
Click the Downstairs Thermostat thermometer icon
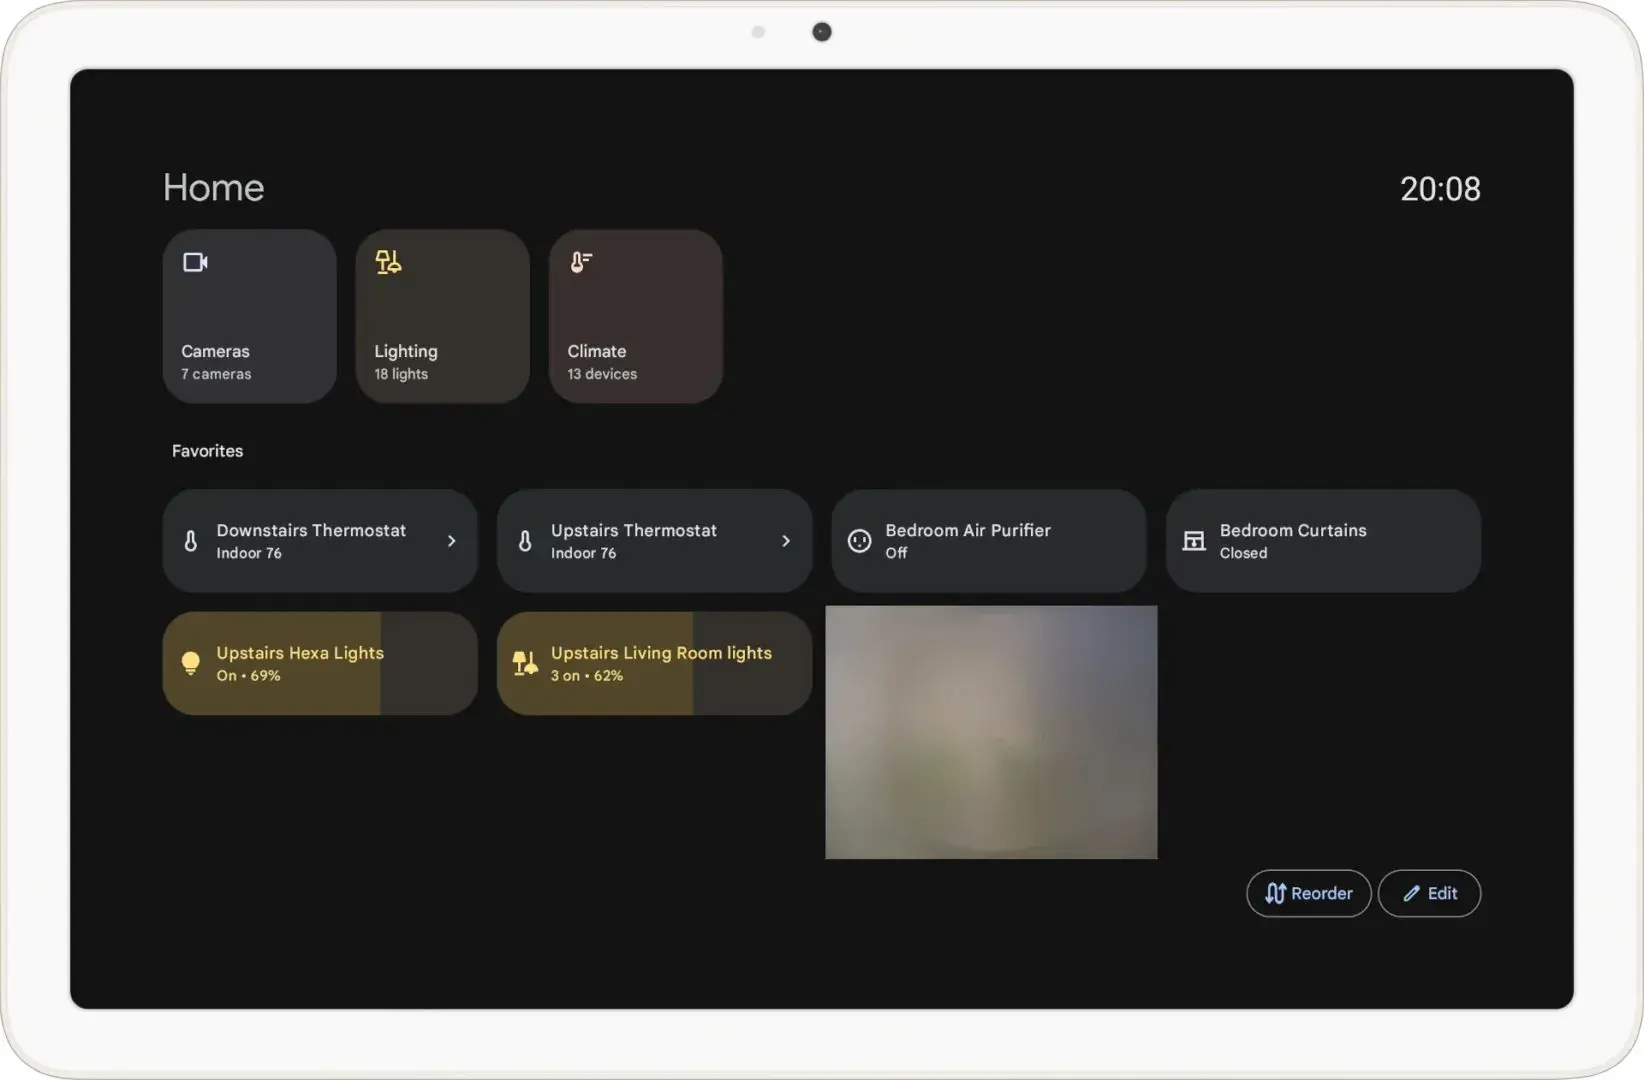click(191, 541)
